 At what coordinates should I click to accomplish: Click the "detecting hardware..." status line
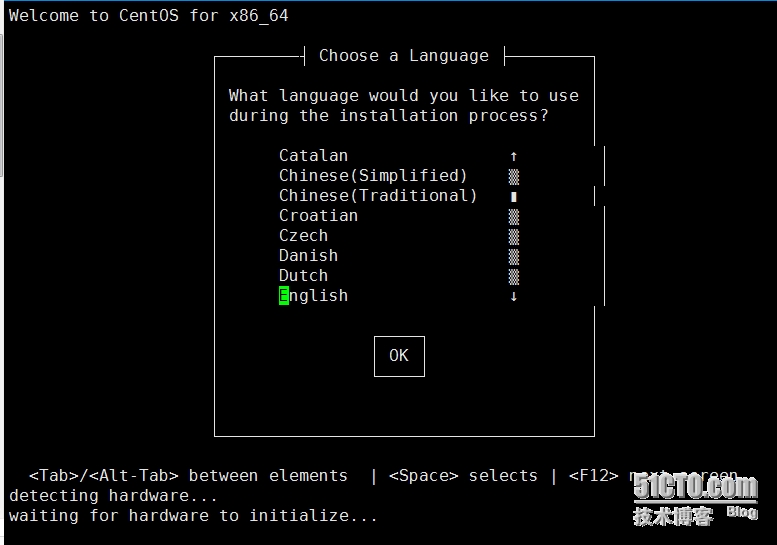pos(113,496)
